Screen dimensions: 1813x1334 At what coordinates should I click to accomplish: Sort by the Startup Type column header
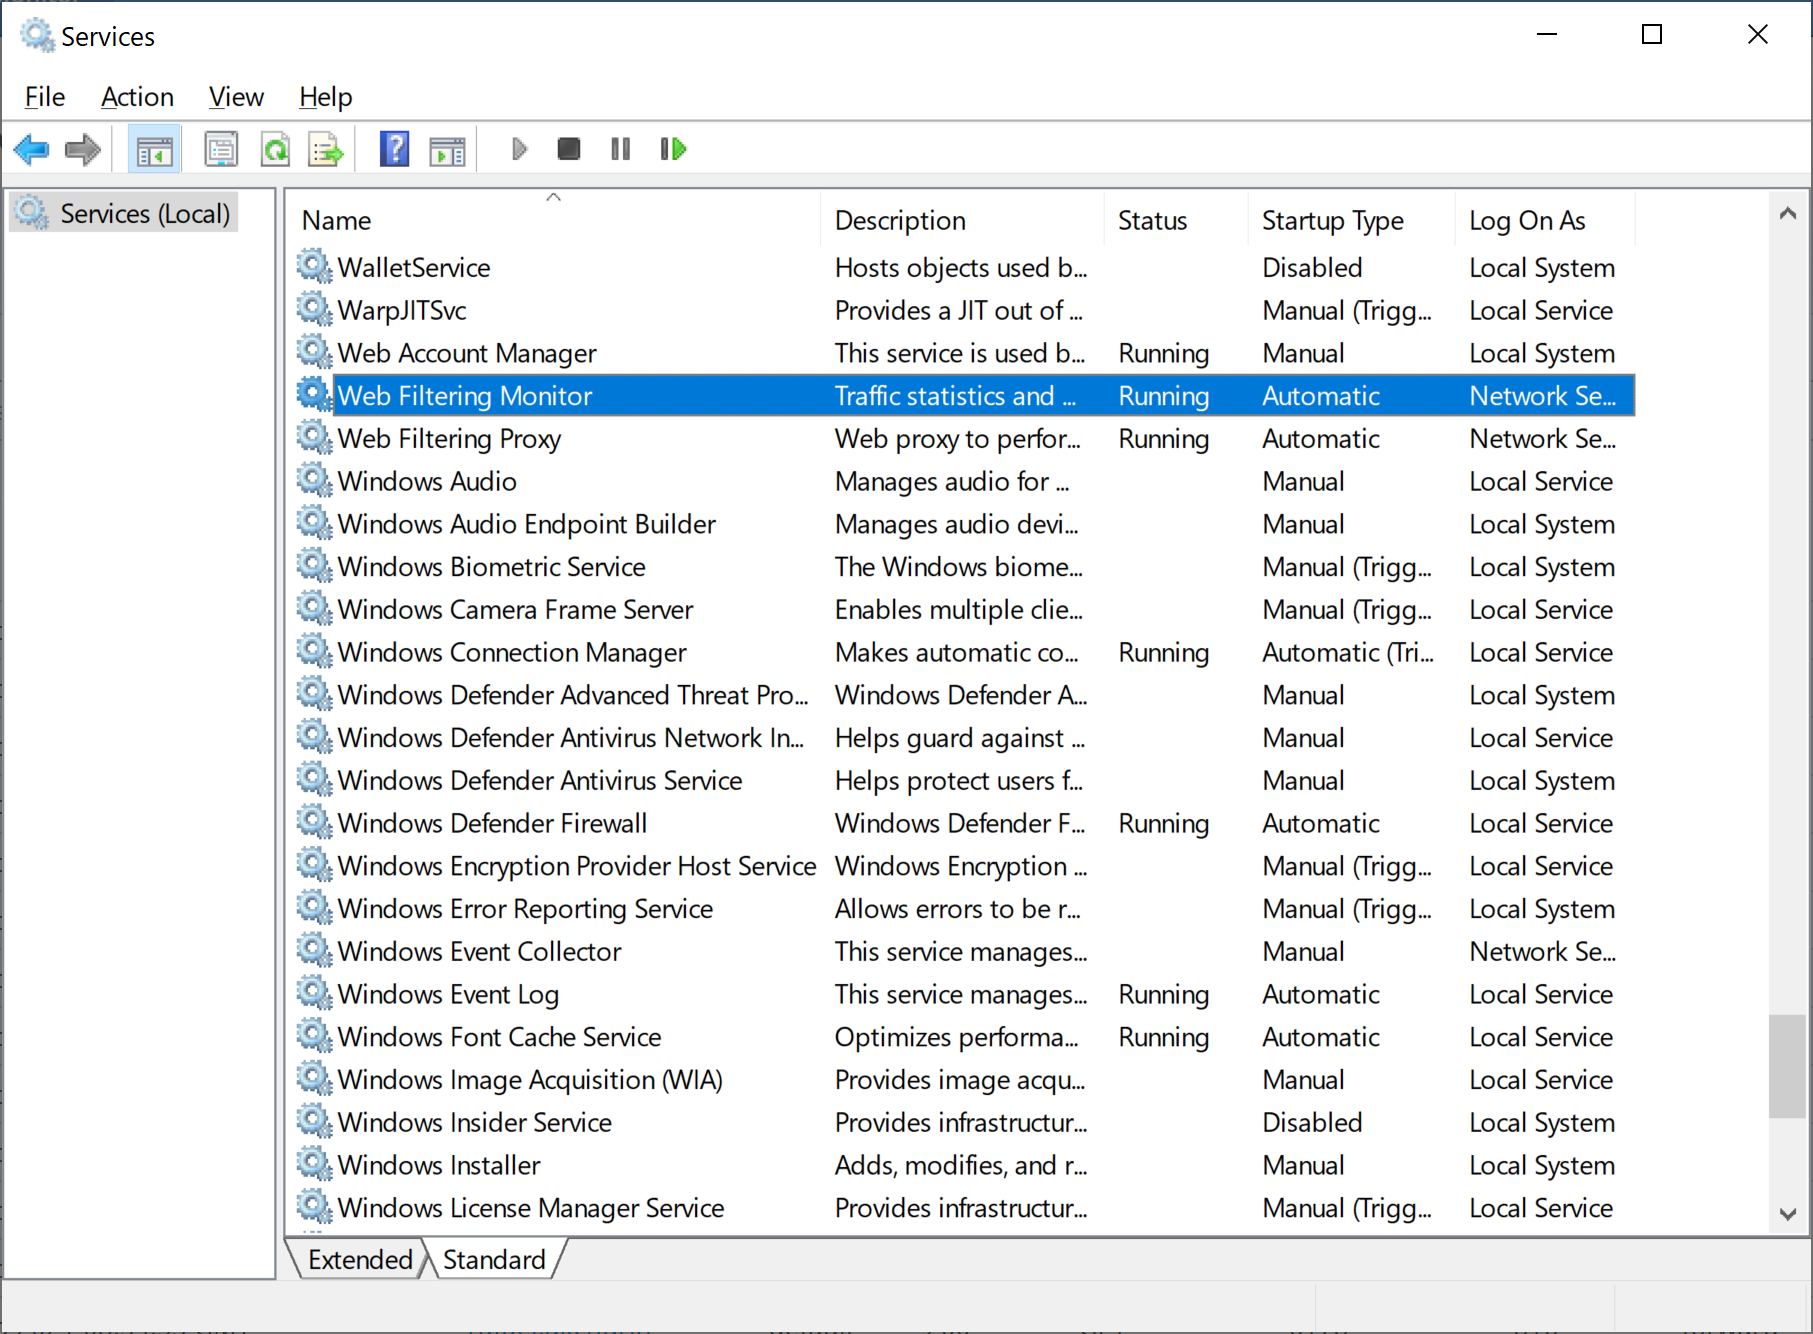(x=1352, y=220)
